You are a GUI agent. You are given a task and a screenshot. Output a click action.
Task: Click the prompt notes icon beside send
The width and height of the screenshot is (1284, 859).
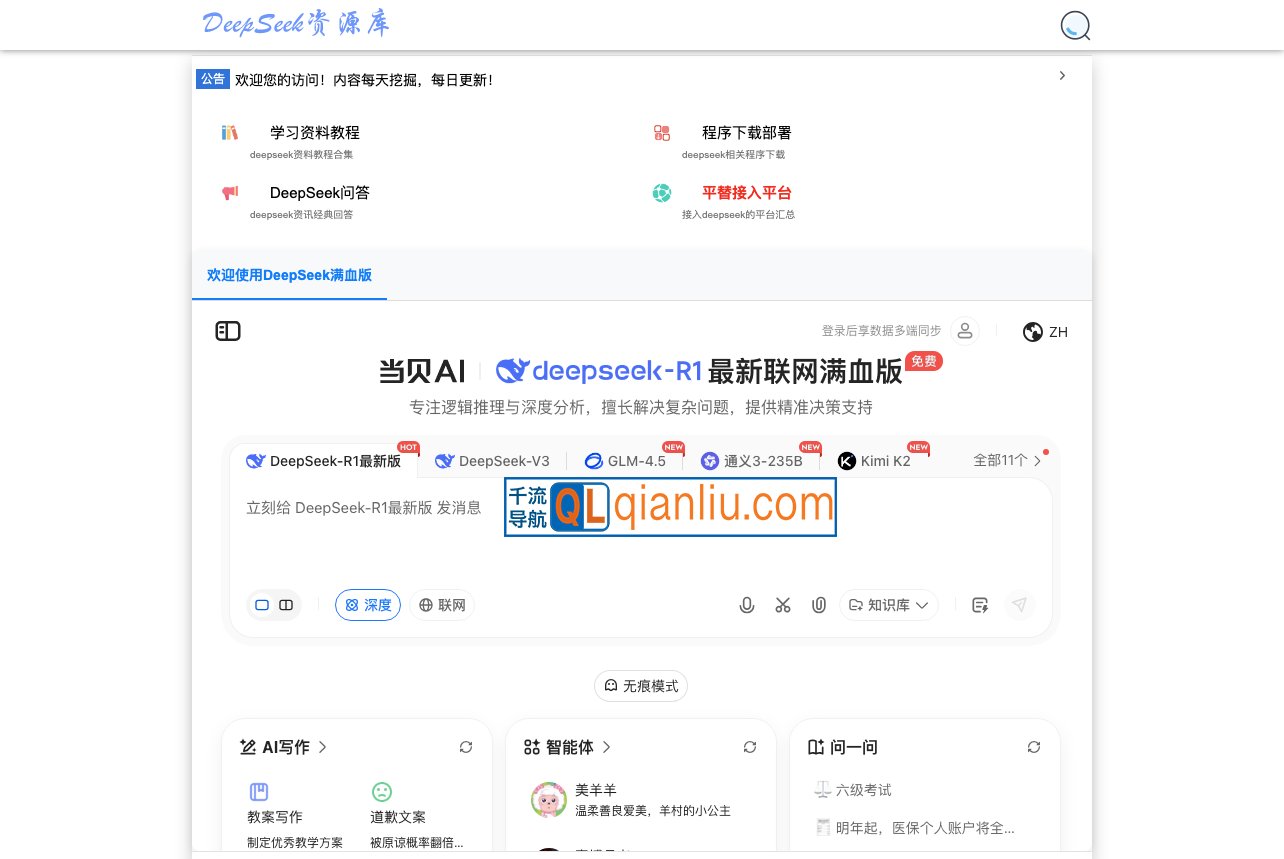click(980, 605)
